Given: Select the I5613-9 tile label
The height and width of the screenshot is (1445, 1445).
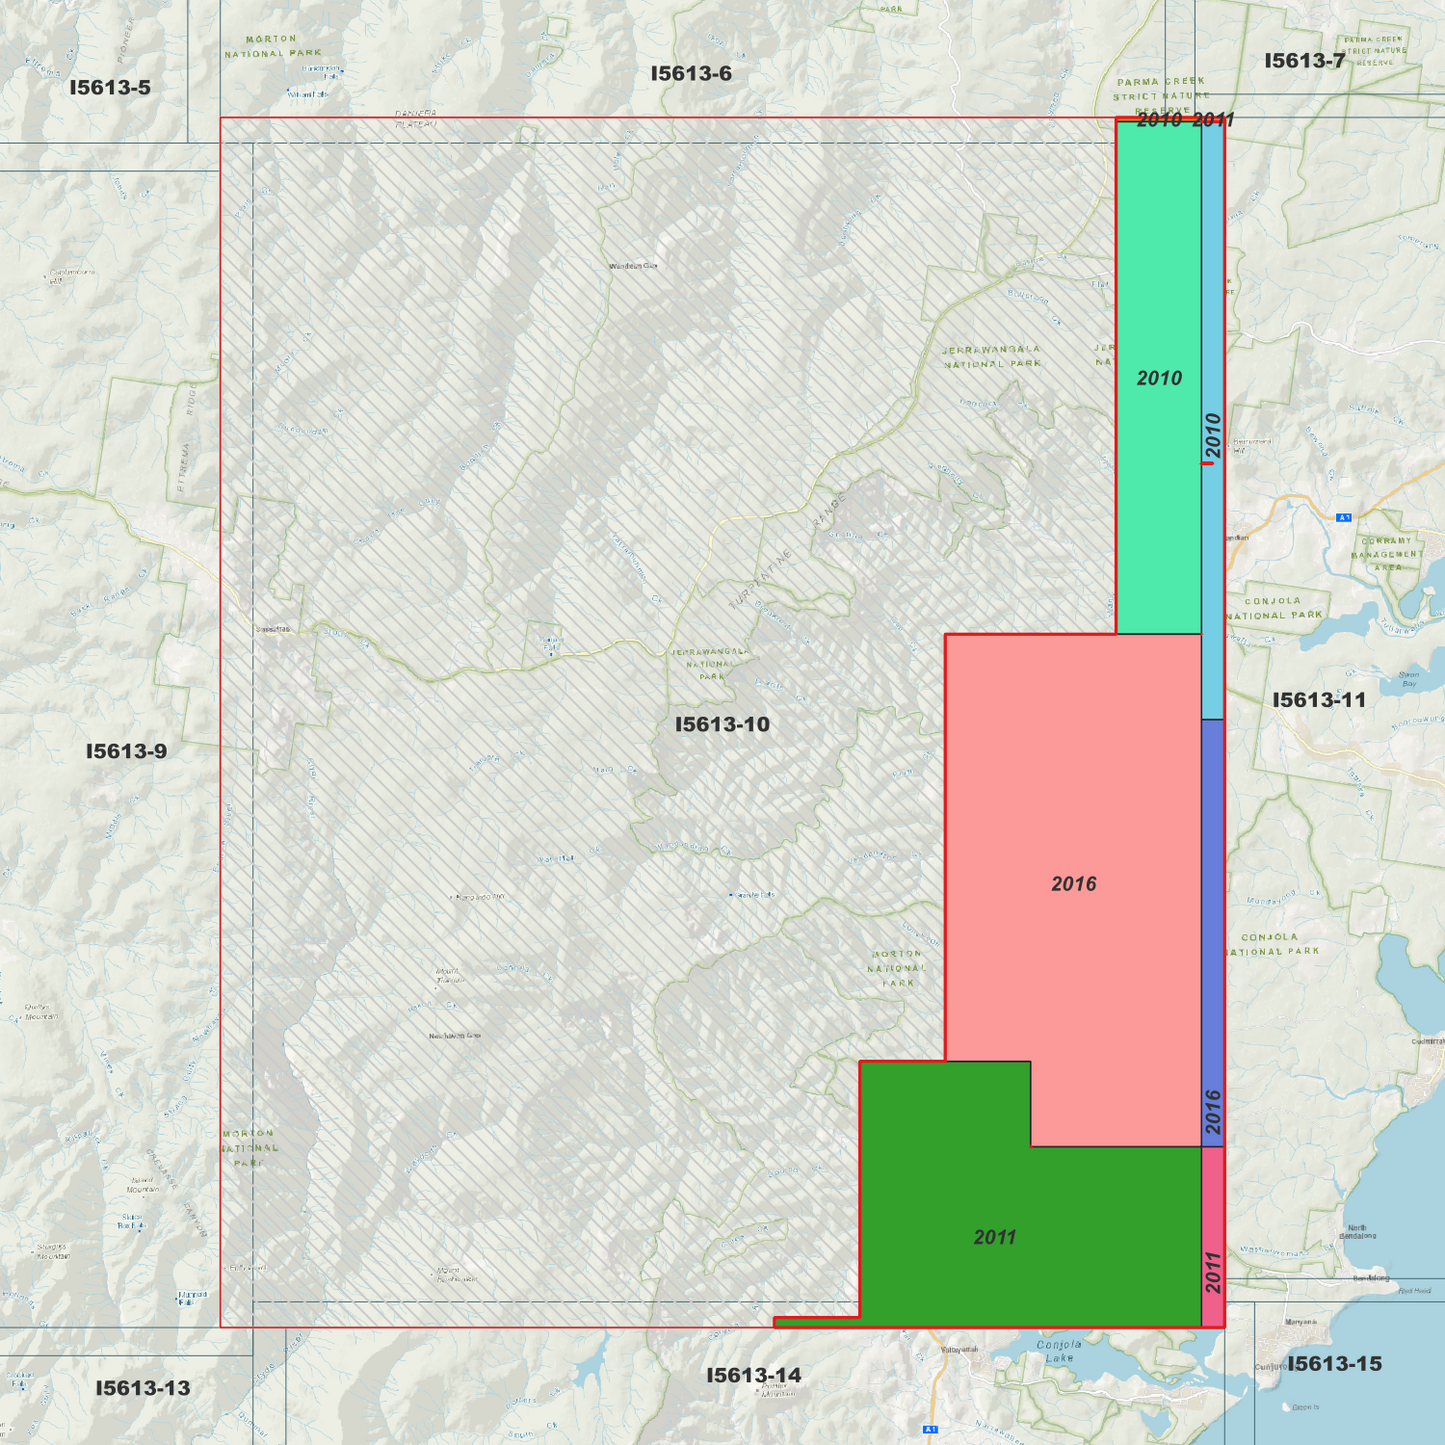Looking at the screenshot, I should coord(126,751).
